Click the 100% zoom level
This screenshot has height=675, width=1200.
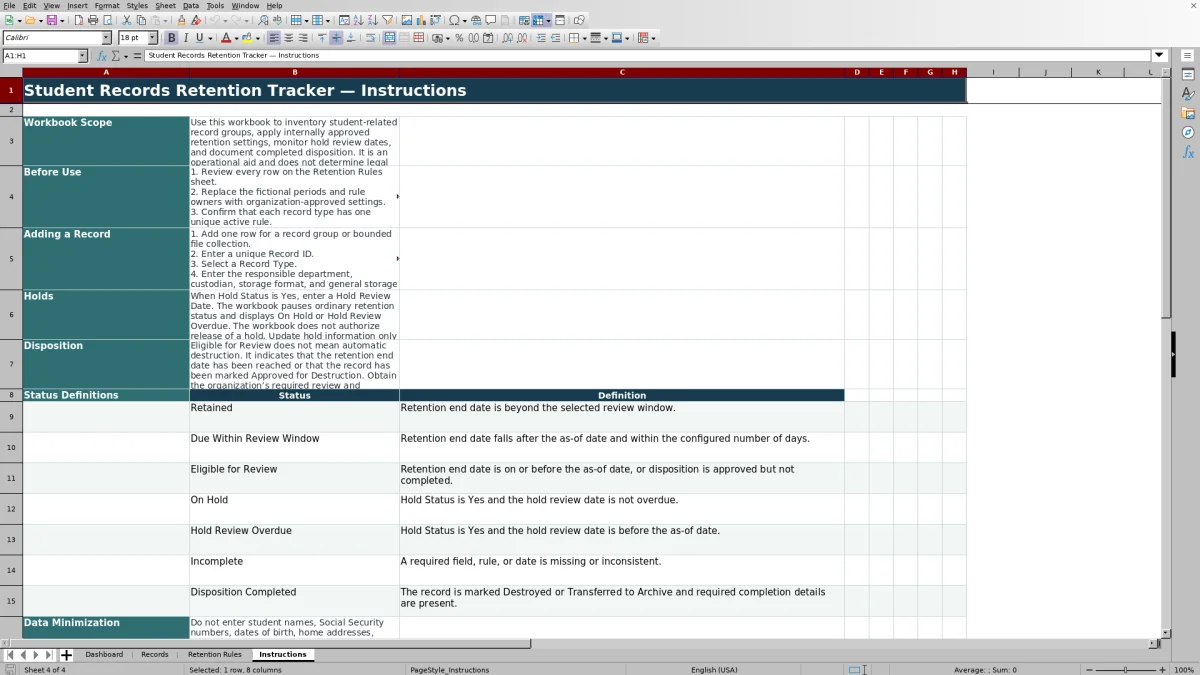coord(1184,670)
